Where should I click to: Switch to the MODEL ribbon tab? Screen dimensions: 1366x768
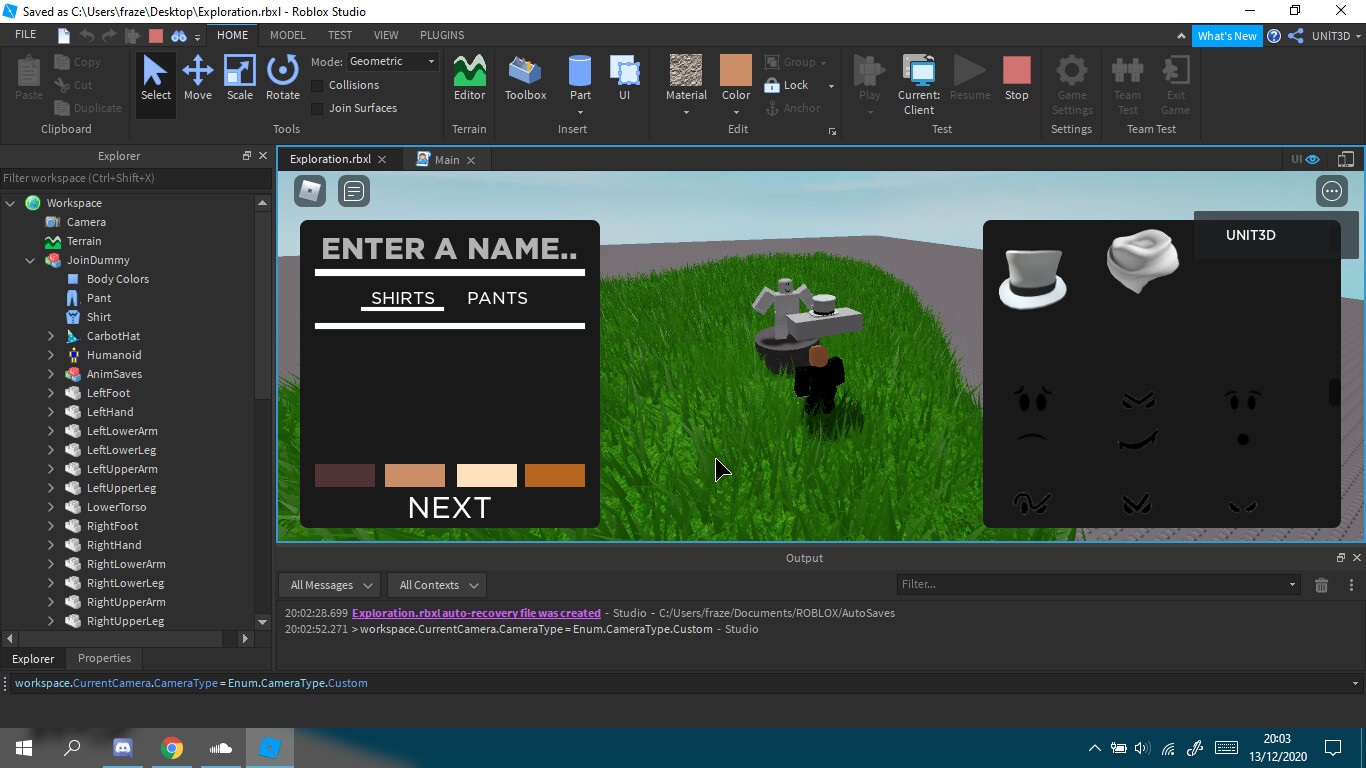(287, 34)
